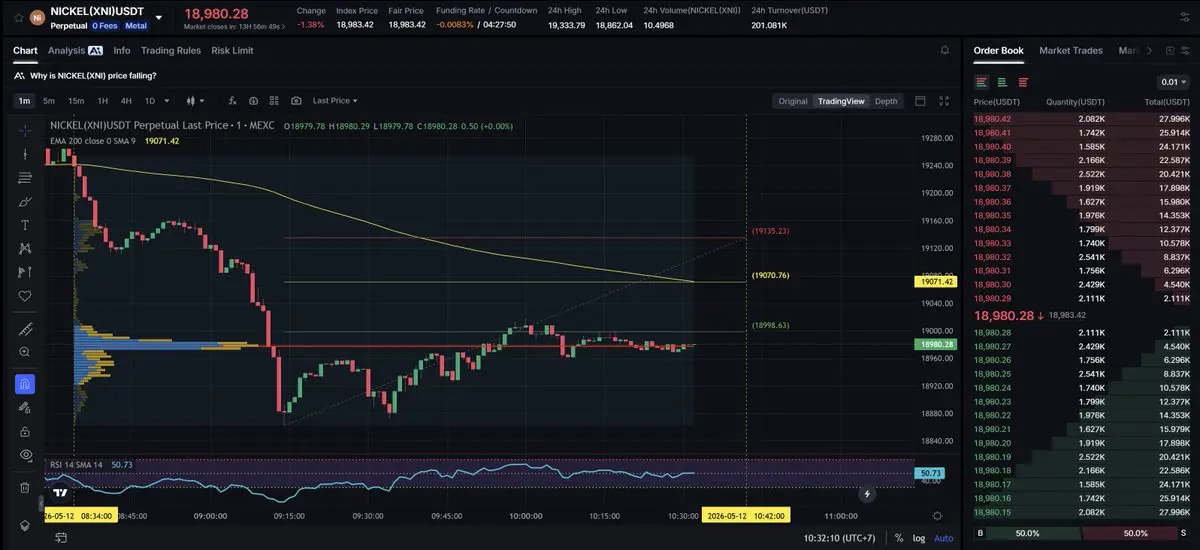The height and width of the screenshot is (550, 1200).
Task: Click the trash remove drawings icon
Action: (x=25, y=487)
